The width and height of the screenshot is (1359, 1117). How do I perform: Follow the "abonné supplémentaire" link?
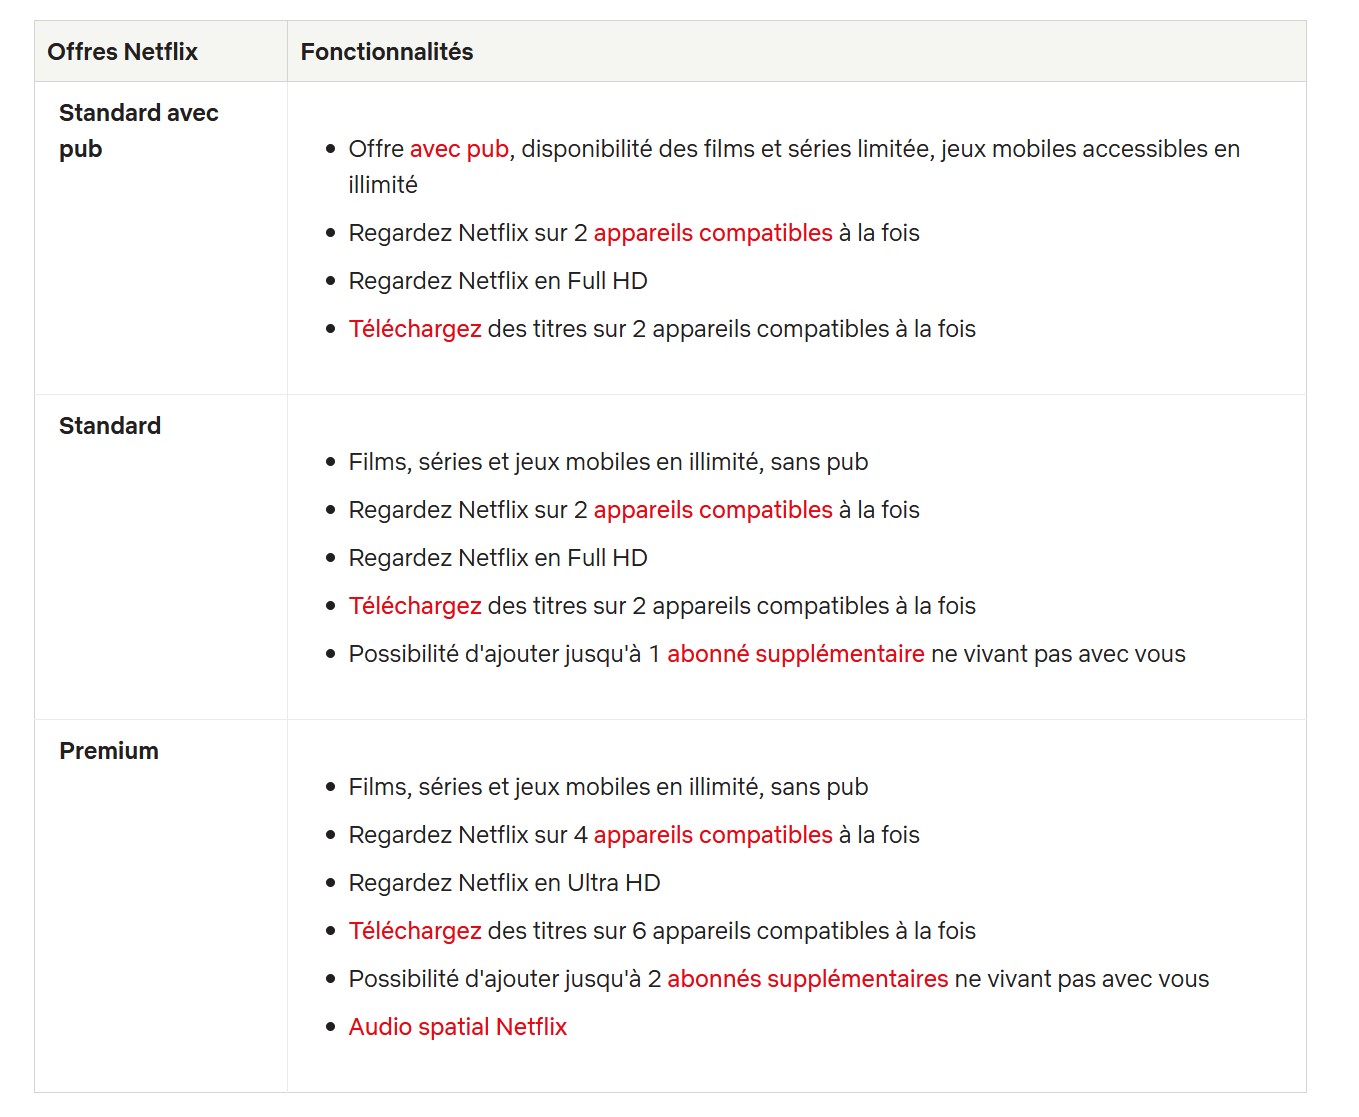click(795, 654)
